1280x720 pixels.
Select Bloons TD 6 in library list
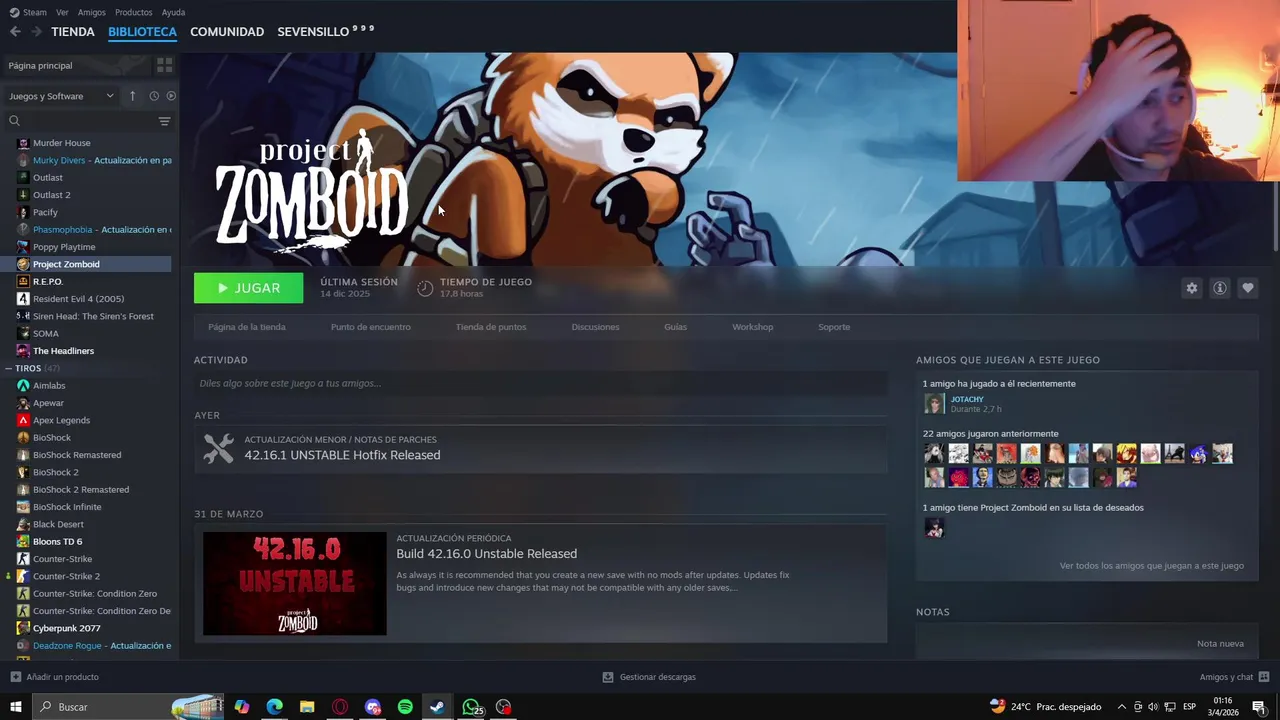point(57,541)
